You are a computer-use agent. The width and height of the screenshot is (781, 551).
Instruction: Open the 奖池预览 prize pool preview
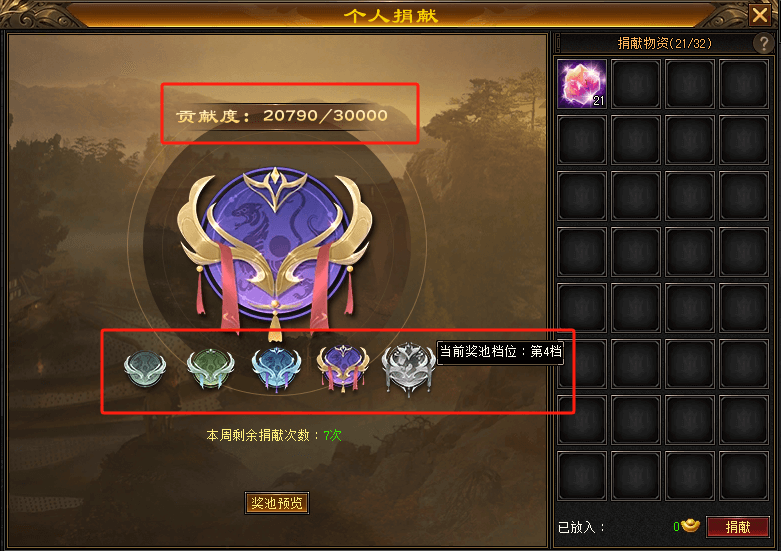tap(276, 503)
